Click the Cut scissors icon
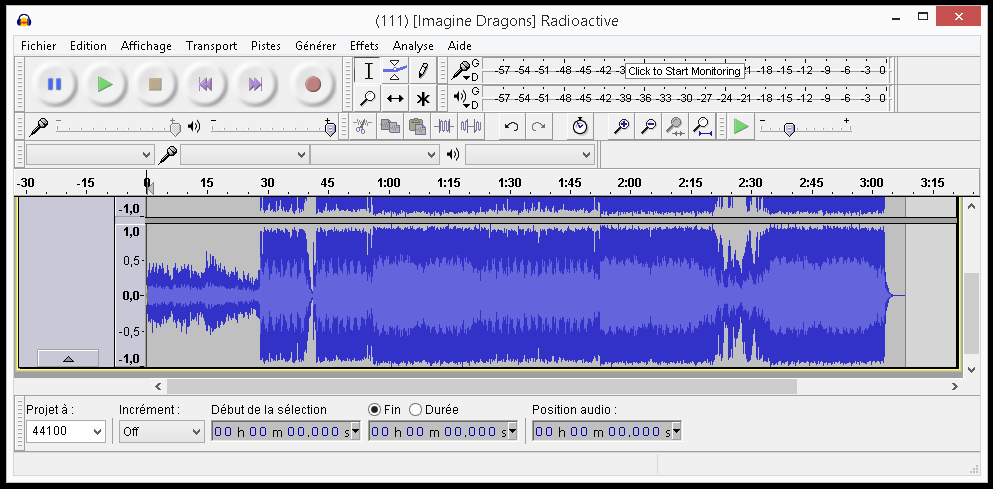The height and width of the screenshot is (489, 993). tap(362, 127)
